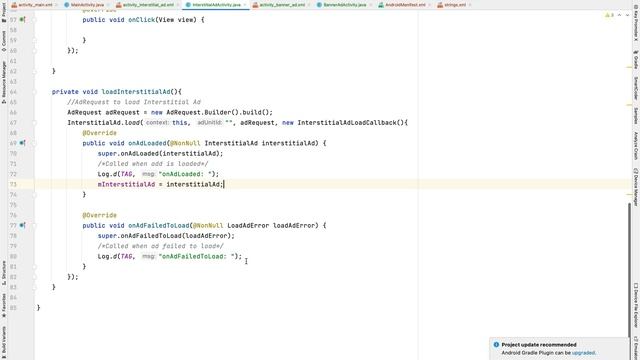
Task: Go to previous highlighted error arrow
Action: coord(620,15)
